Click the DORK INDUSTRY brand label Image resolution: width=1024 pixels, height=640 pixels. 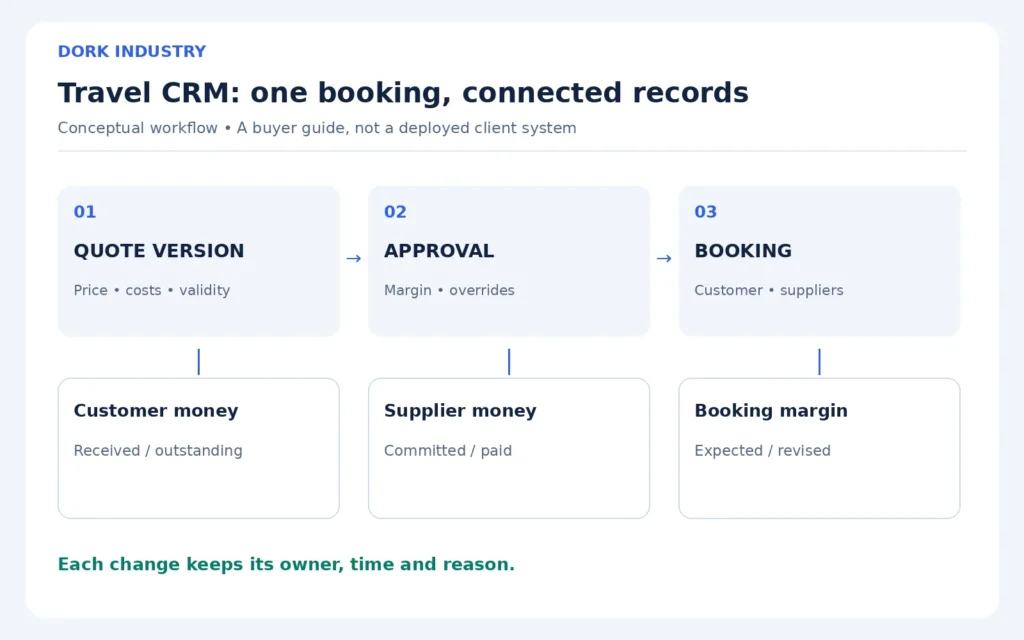tap(132, 51)
